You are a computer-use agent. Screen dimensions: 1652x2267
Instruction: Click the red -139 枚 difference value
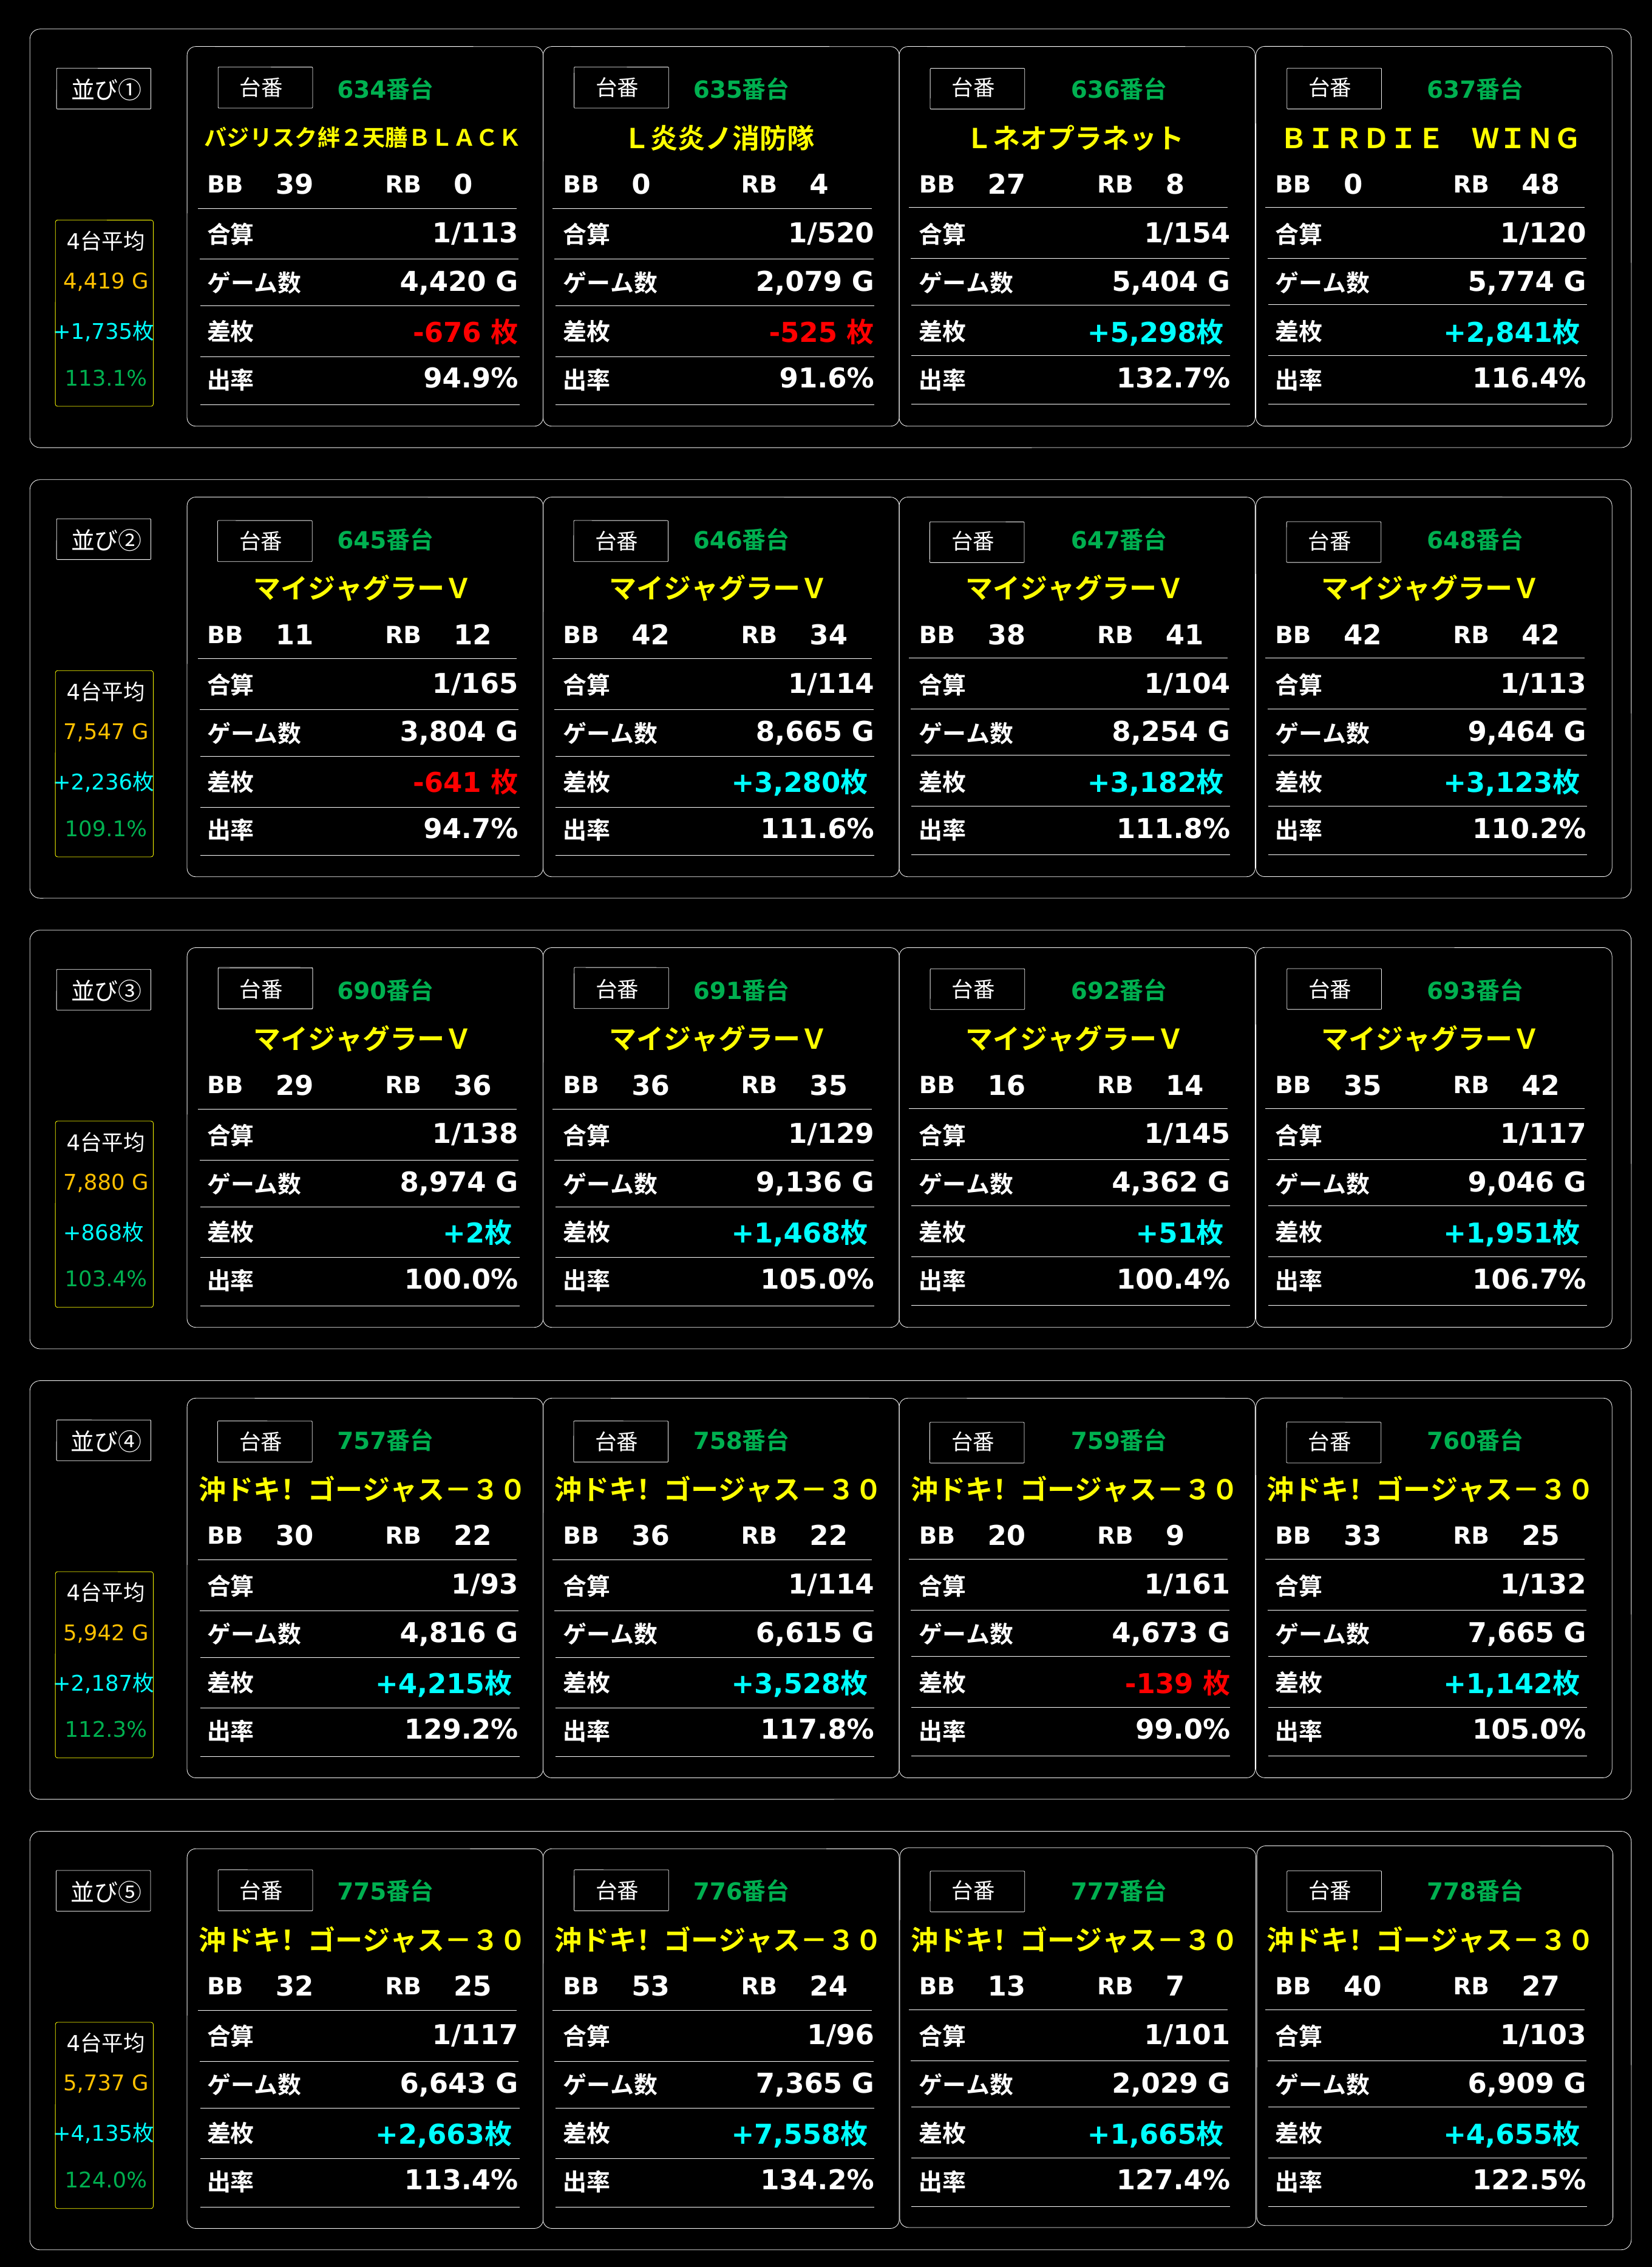[x=1178, y=1683]
